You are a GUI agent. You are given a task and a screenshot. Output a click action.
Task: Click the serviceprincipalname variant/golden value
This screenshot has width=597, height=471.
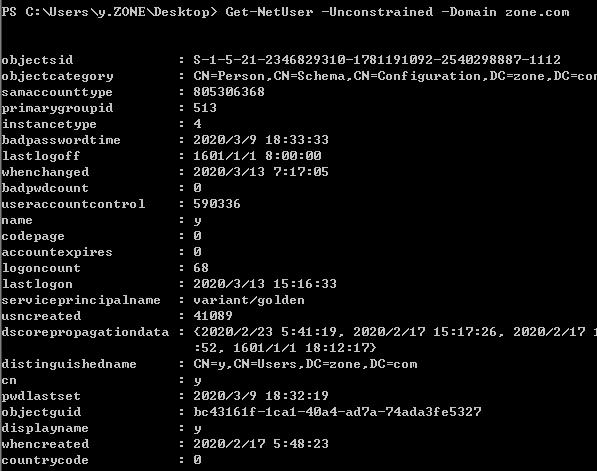click(249, 300)
